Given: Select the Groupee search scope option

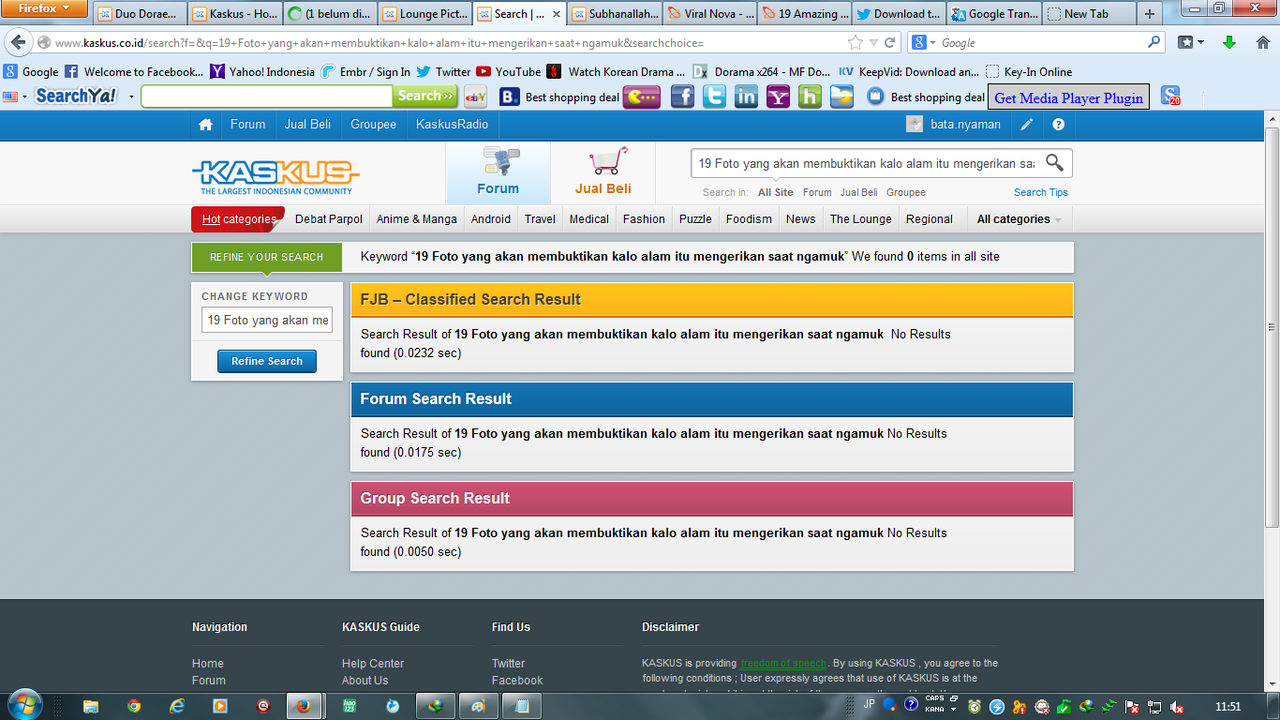Looking at the screenshot, I should pyautogui.click(x=906, y=192).
